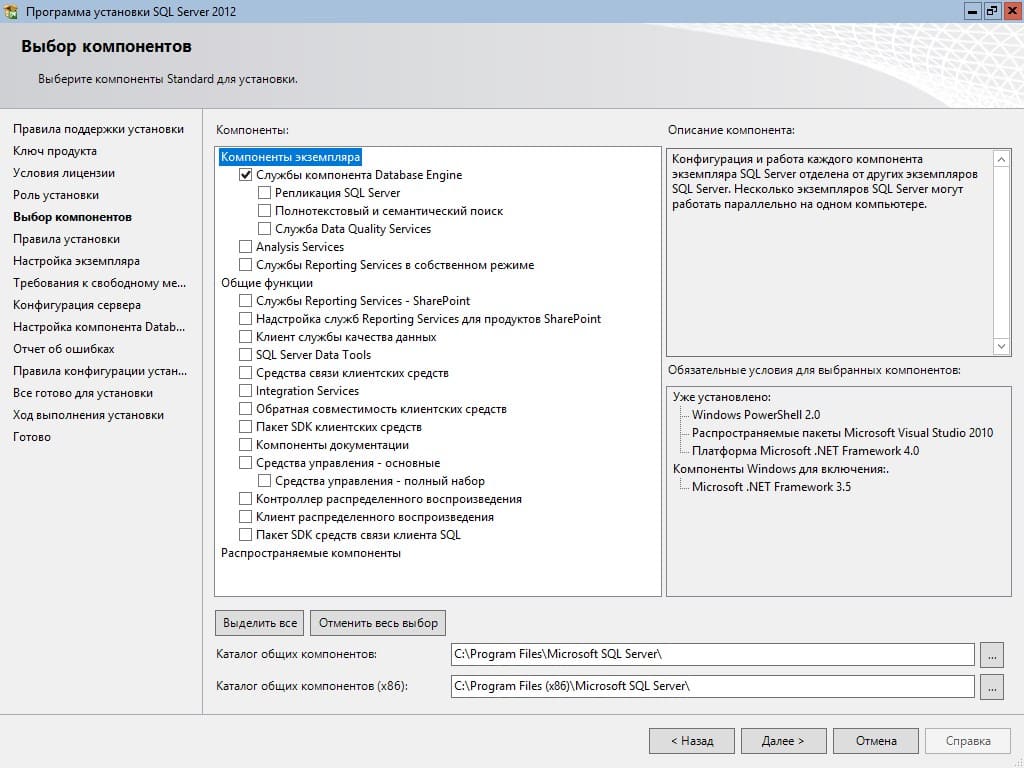
Task: Open Правила поддержки установки step
Action: 99,129
